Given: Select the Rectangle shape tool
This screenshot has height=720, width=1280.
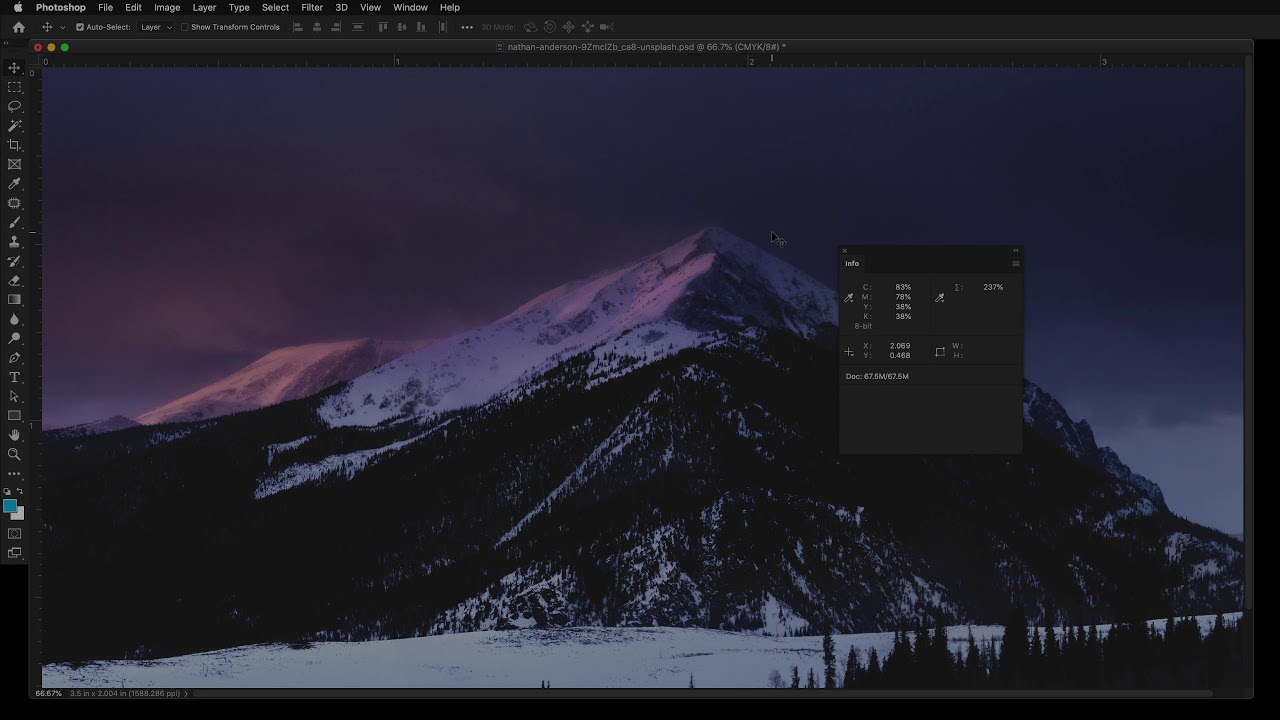Looking at the screenshot, I should click(x=14, y=416).
